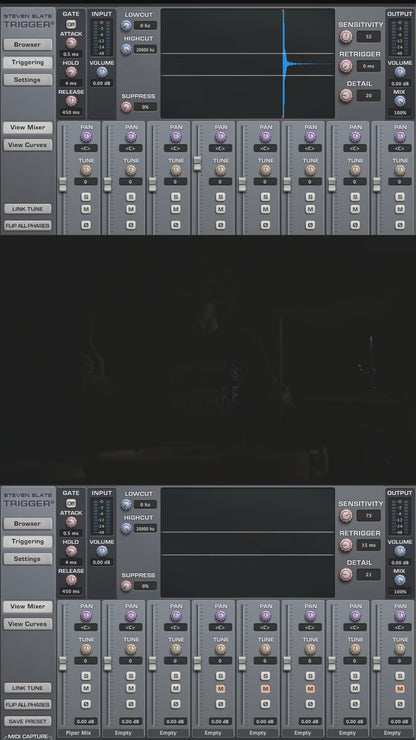
Task: Unmute channel 8 in the lower plugin
Action: click(x=400, y=689)
